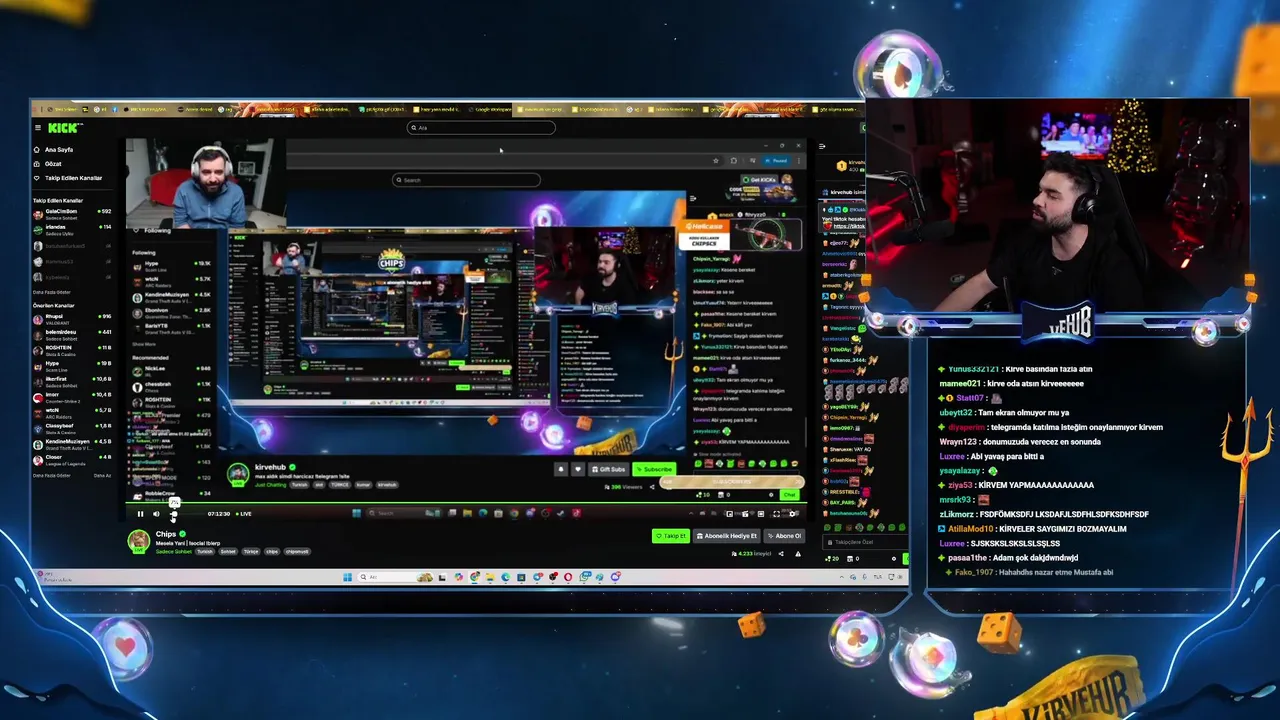Click the Ara search field
1280x720 pixels.
point(481,128)
